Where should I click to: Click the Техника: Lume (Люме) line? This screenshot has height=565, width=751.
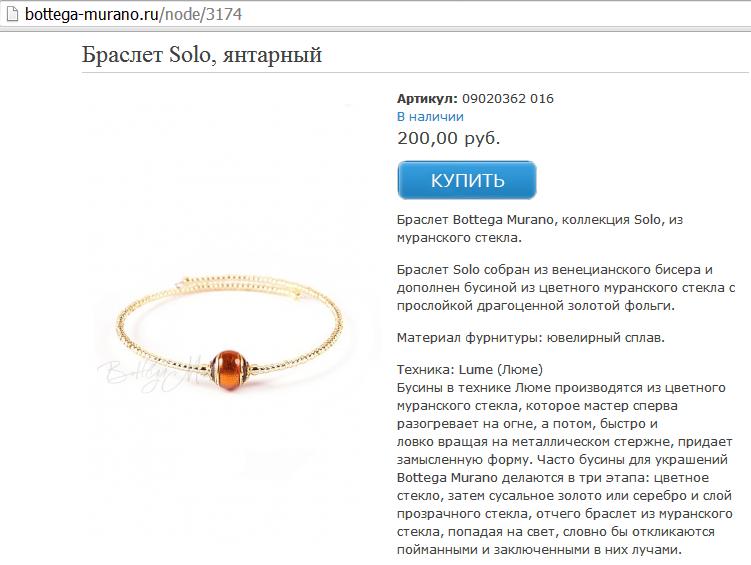click(x=470, y=370)
